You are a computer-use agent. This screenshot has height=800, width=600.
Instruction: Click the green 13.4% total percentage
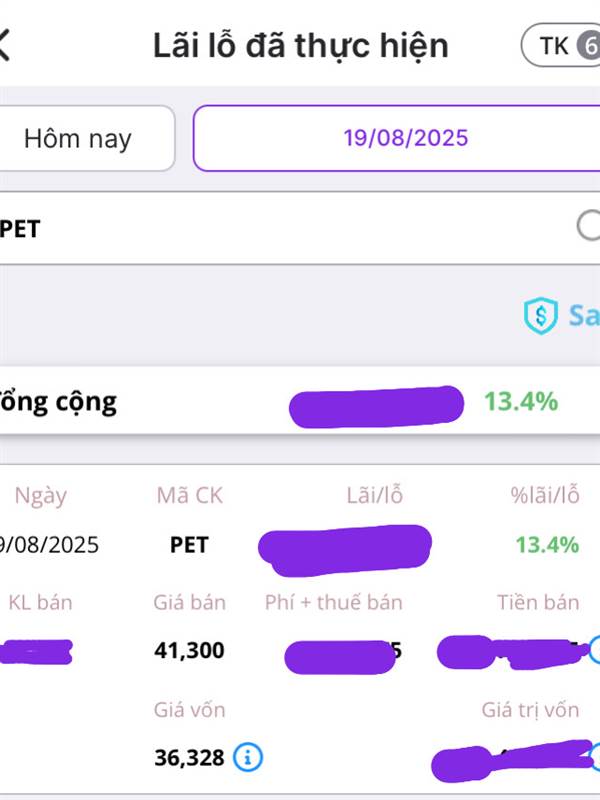(x=521, y=402)
